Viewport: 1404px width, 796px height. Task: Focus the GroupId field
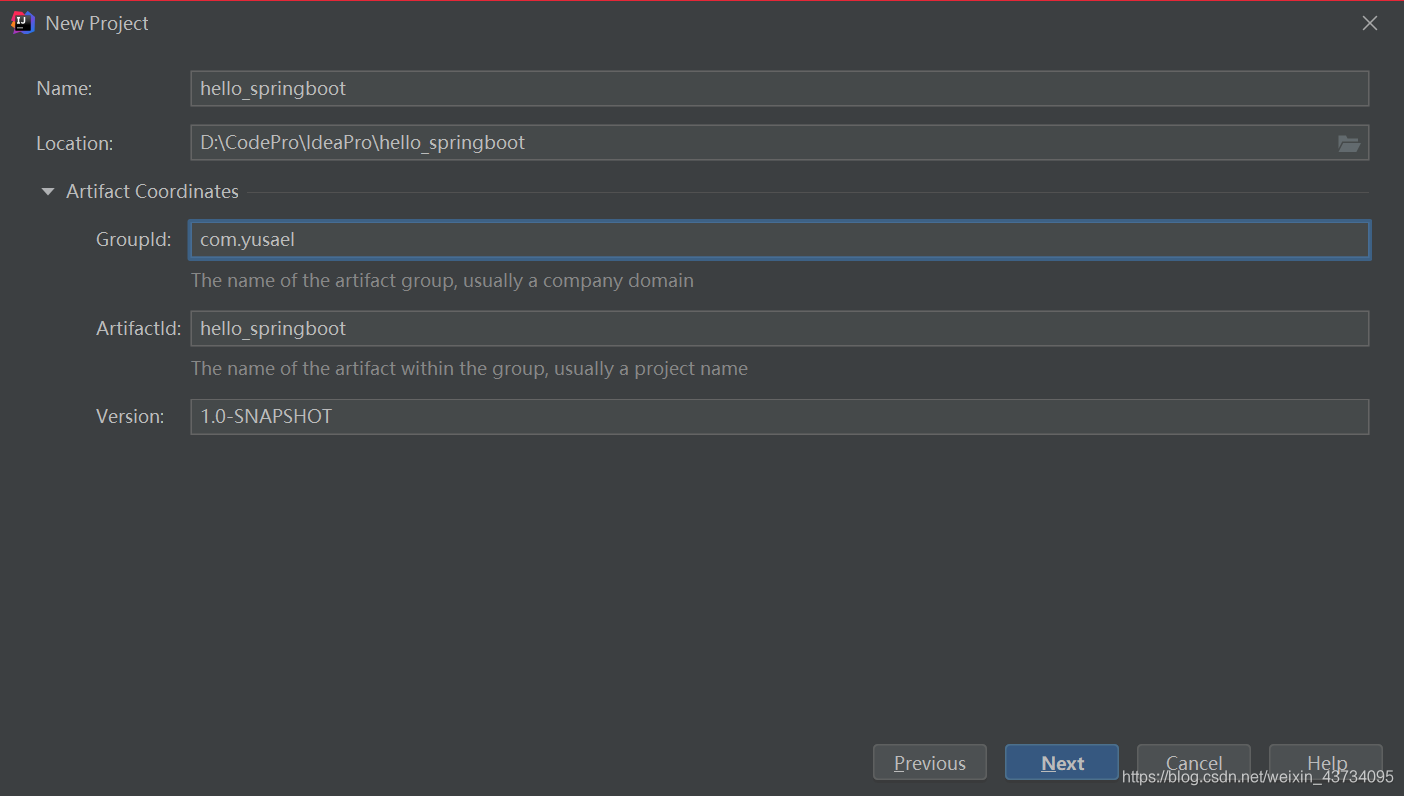tap(779, 240)
